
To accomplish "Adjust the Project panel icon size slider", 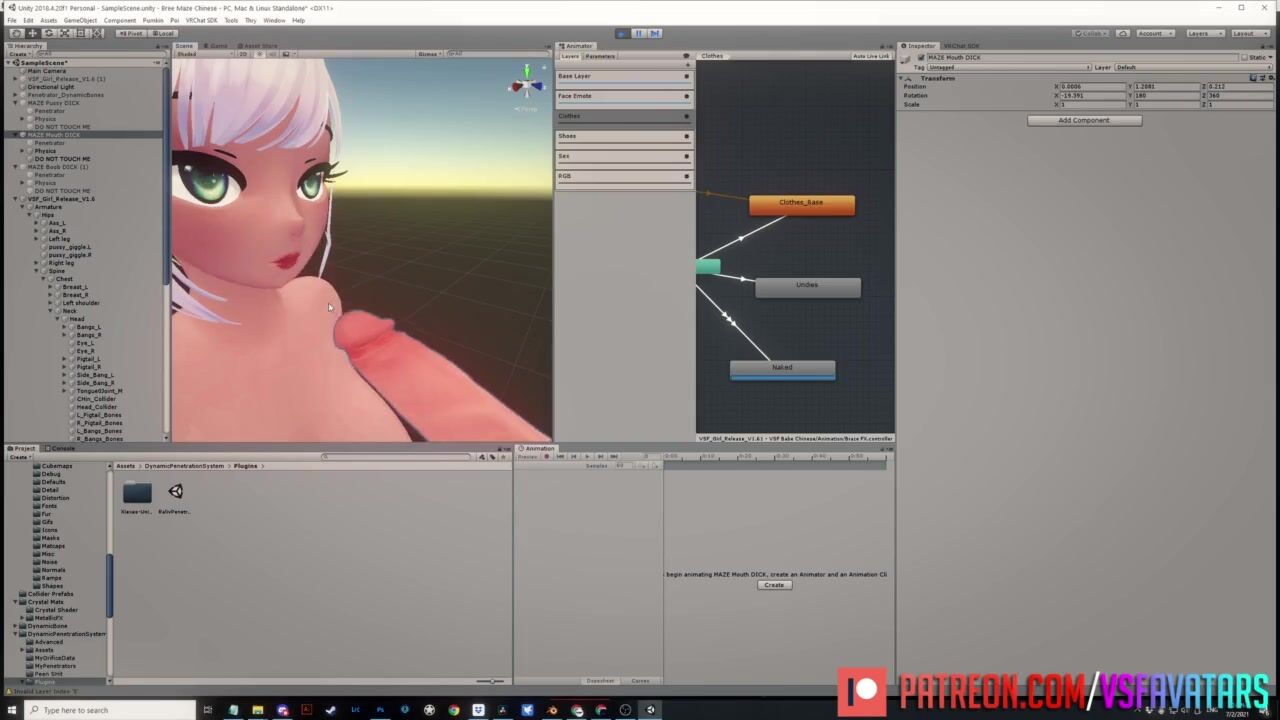I will pyautogui.click(x=490, y=681).
